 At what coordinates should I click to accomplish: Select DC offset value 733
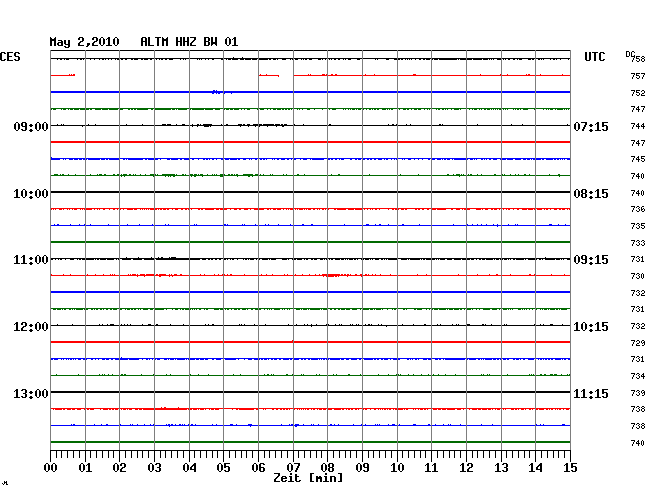638,243
